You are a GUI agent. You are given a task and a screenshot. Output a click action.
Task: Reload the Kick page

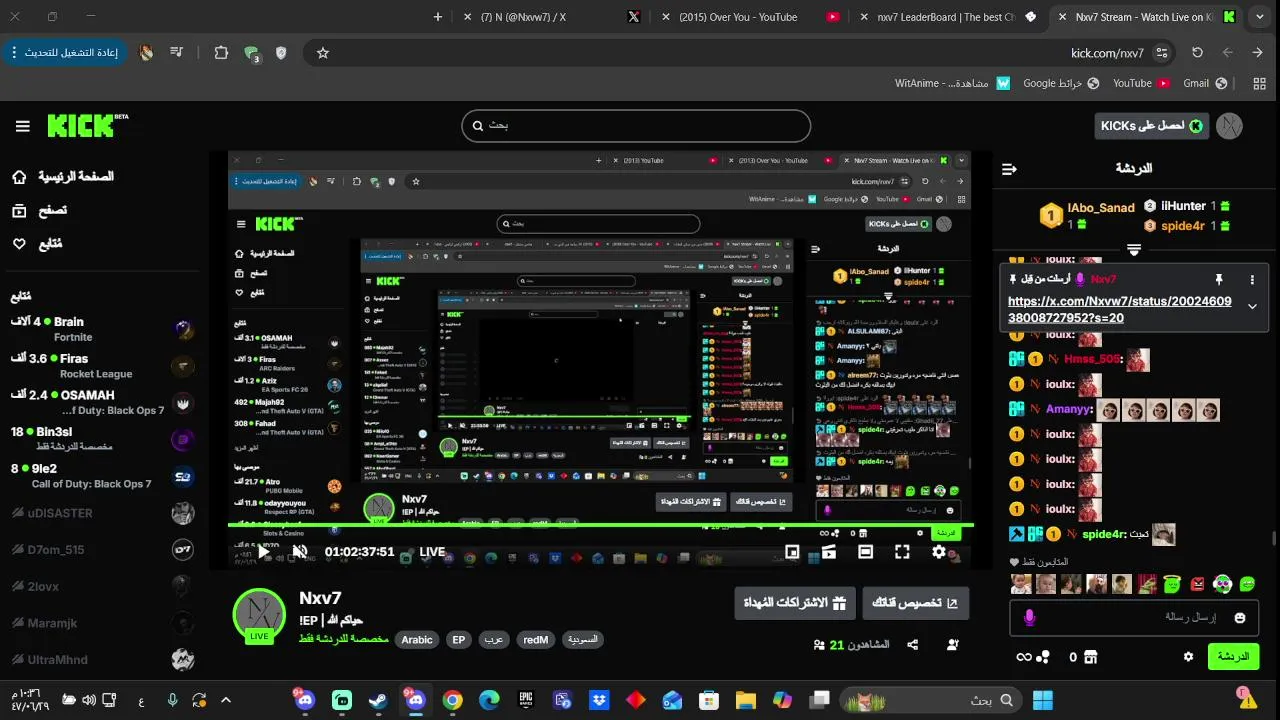[x=1197, y=53]
